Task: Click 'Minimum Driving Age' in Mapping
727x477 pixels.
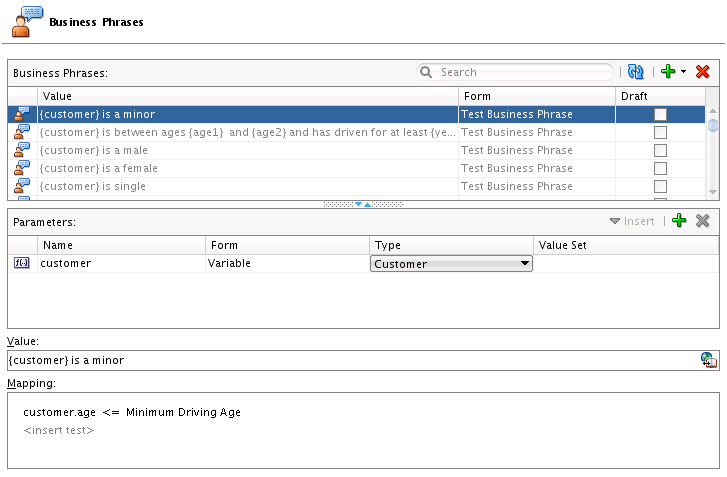Action: click(x=183, y=412)
